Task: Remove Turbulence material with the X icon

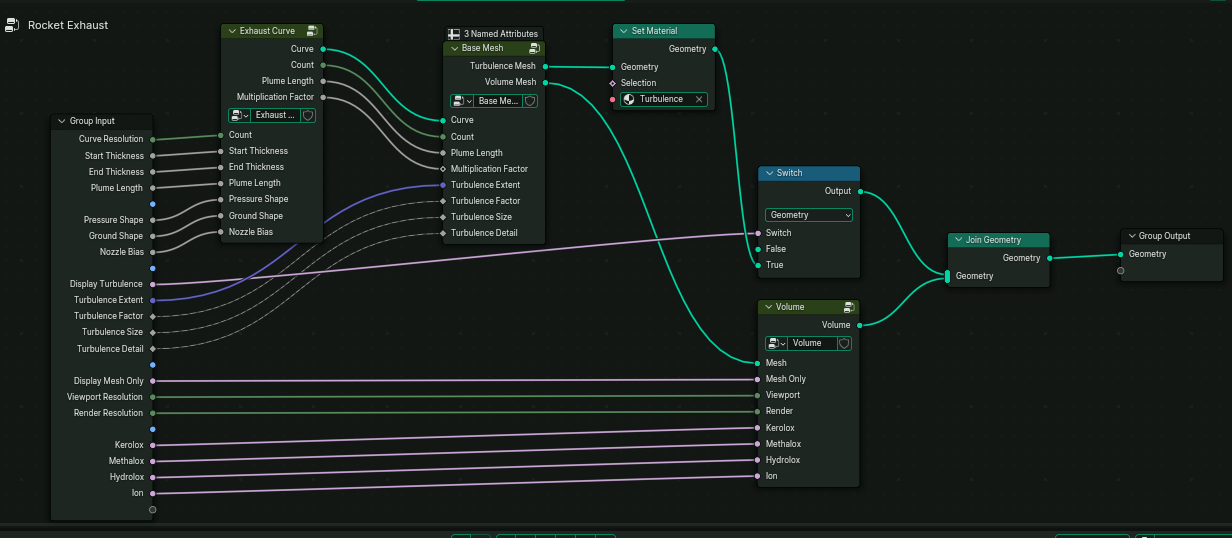Action: click(x=699, y=99)
